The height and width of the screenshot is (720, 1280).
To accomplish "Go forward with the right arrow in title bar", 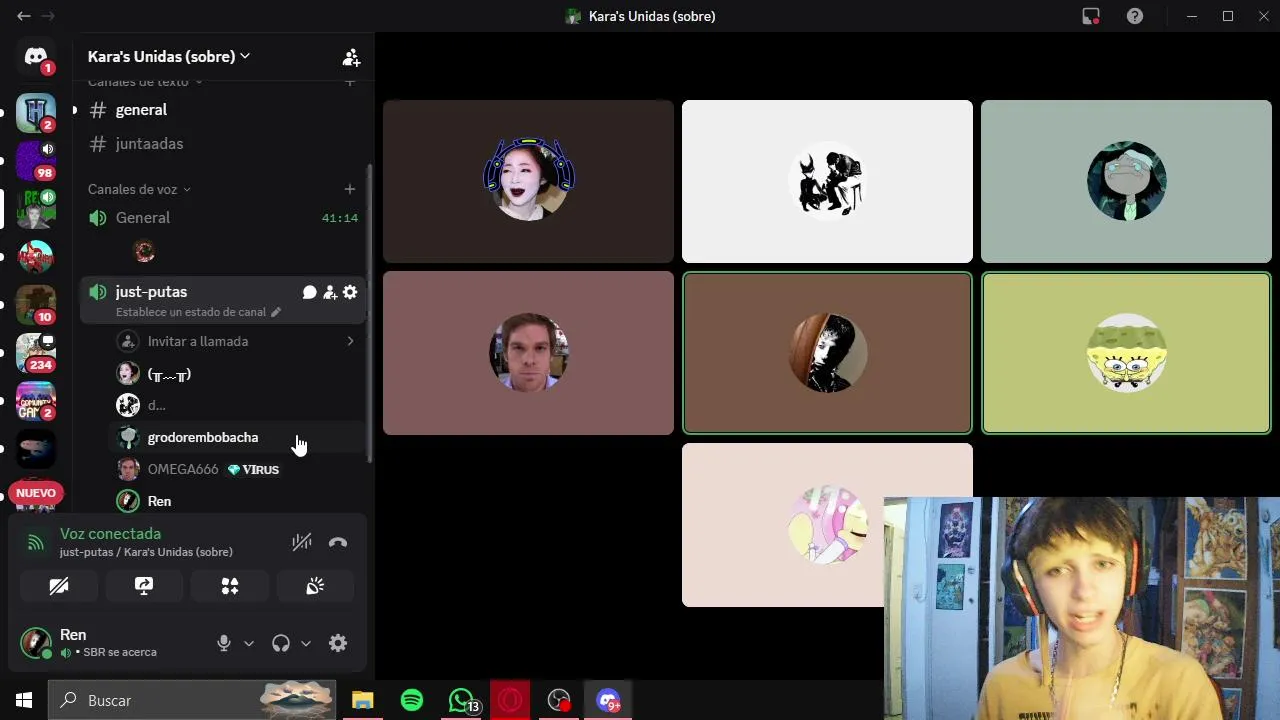I will point(48,16).
